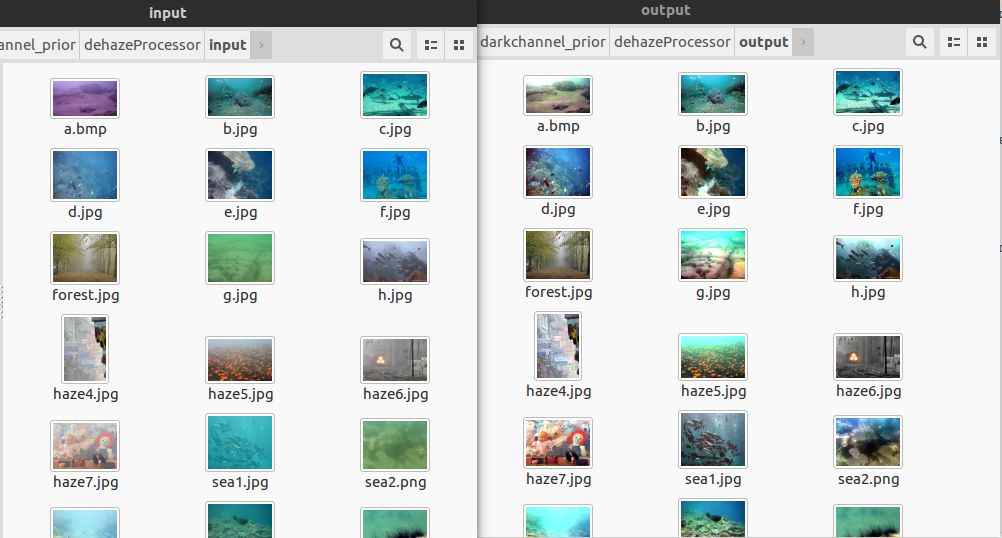The image size is (1002, 538).
Task: Select sea1.jpg thumbnail in input window
Action: coord(240,442)
